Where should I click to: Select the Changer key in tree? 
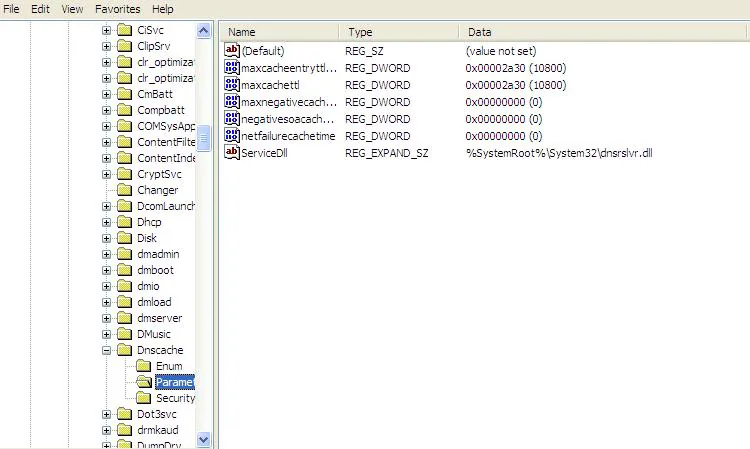pos(157,190)
